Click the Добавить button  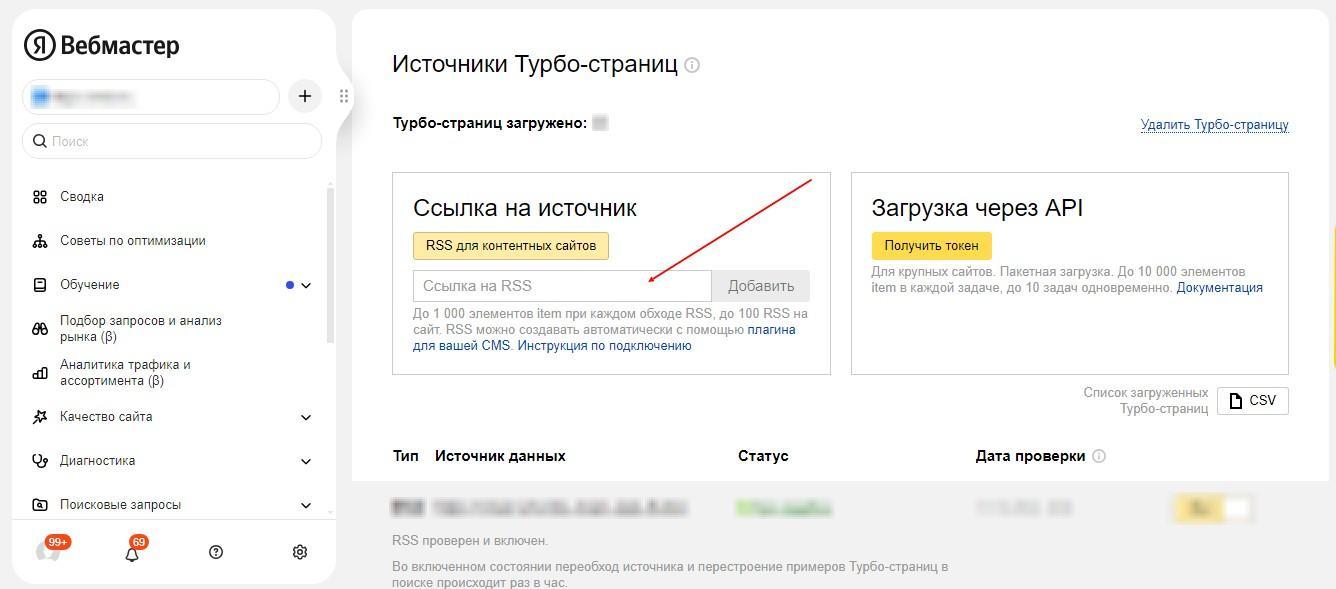coord(761,286)
